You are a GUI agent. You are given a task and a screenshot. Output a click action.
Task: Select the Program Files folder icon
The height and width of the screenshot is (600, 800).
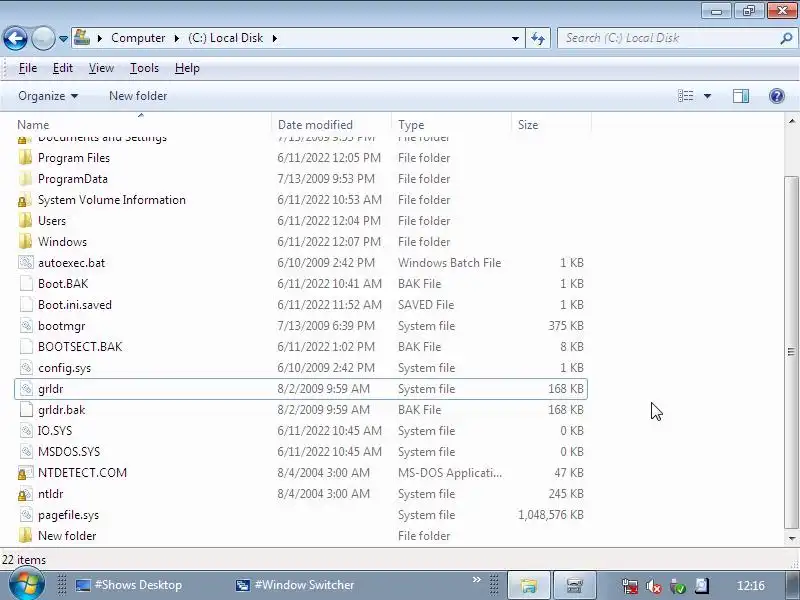point(25,158)
